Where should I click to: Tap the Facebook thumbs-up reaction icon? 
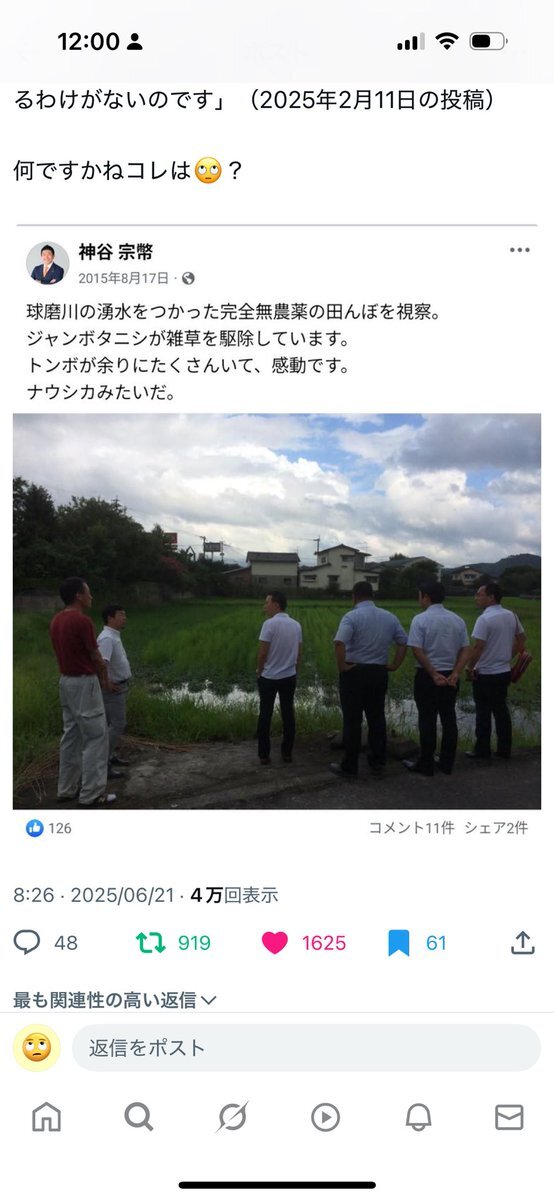[35, 828]
